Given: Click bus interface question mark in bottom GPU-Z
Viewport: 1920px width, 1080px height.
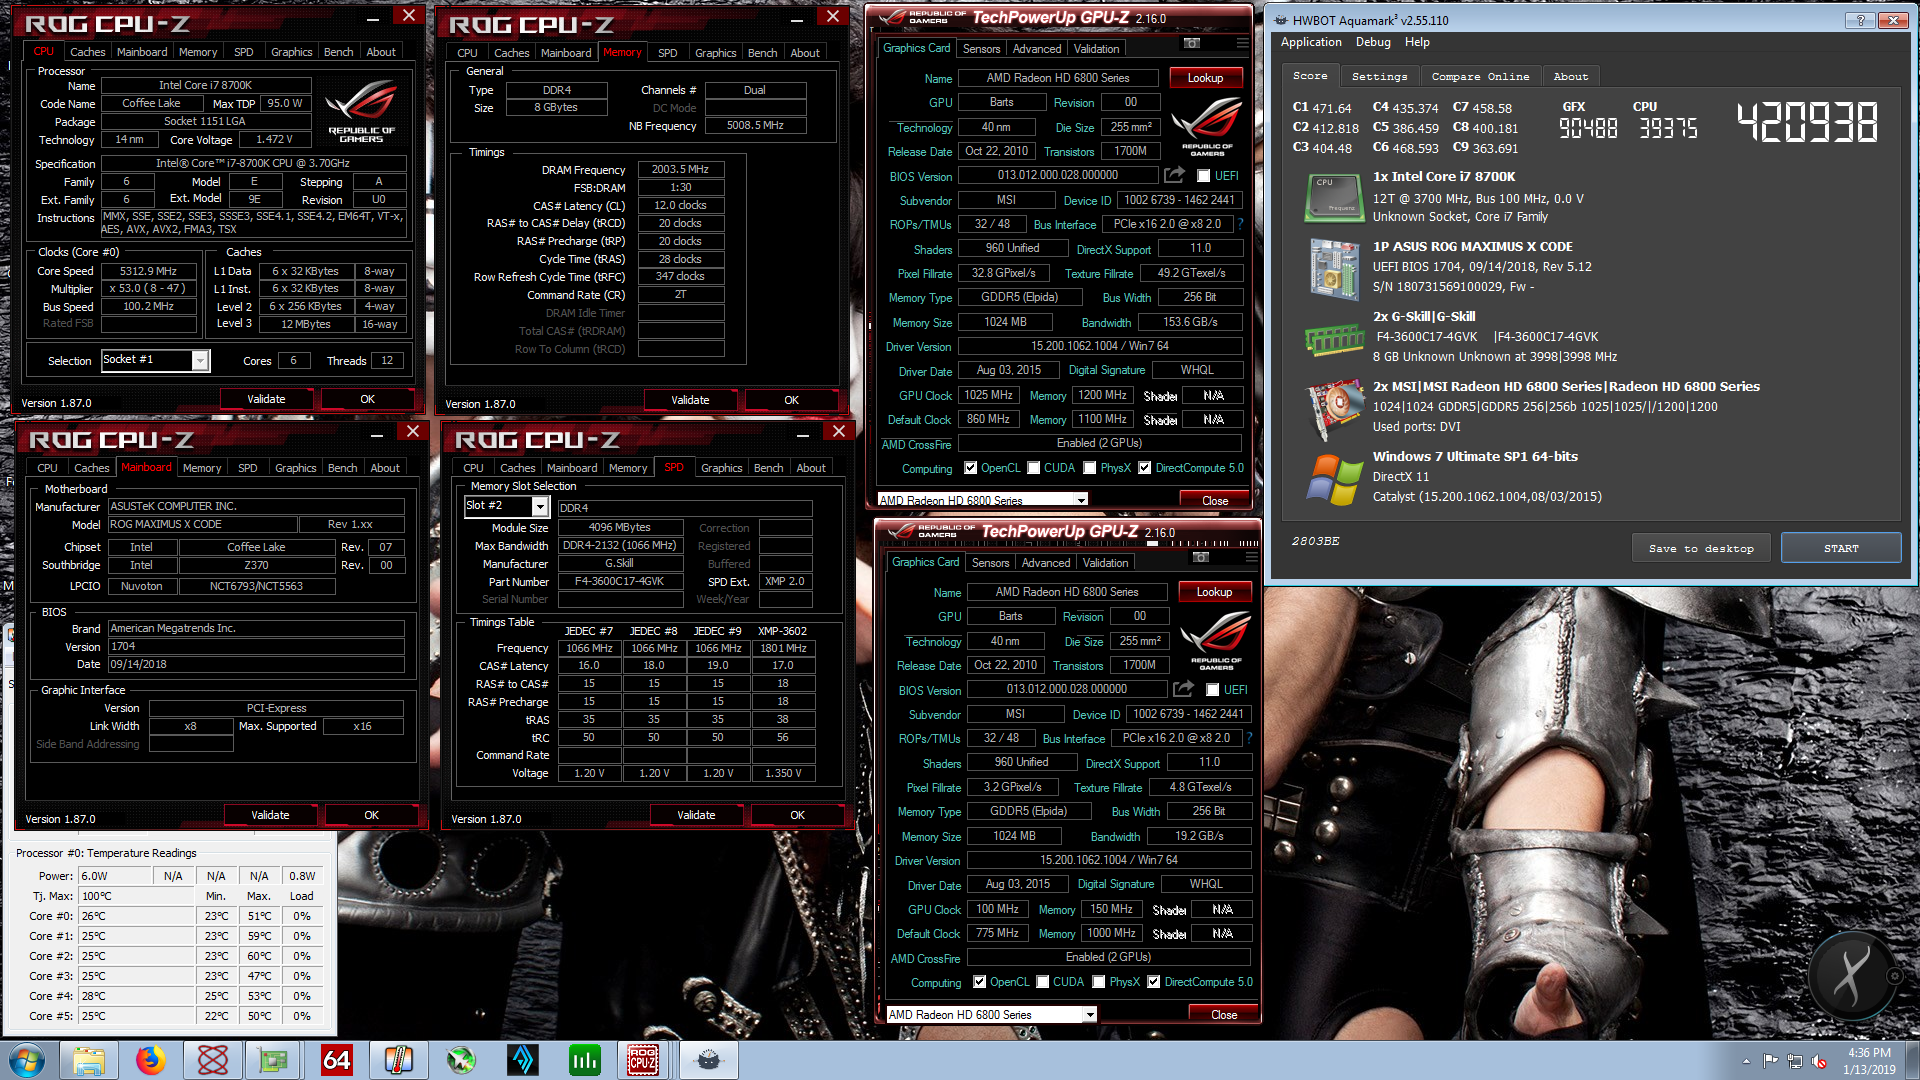Looking at the screenshot, I should (x=1249, y=738).
